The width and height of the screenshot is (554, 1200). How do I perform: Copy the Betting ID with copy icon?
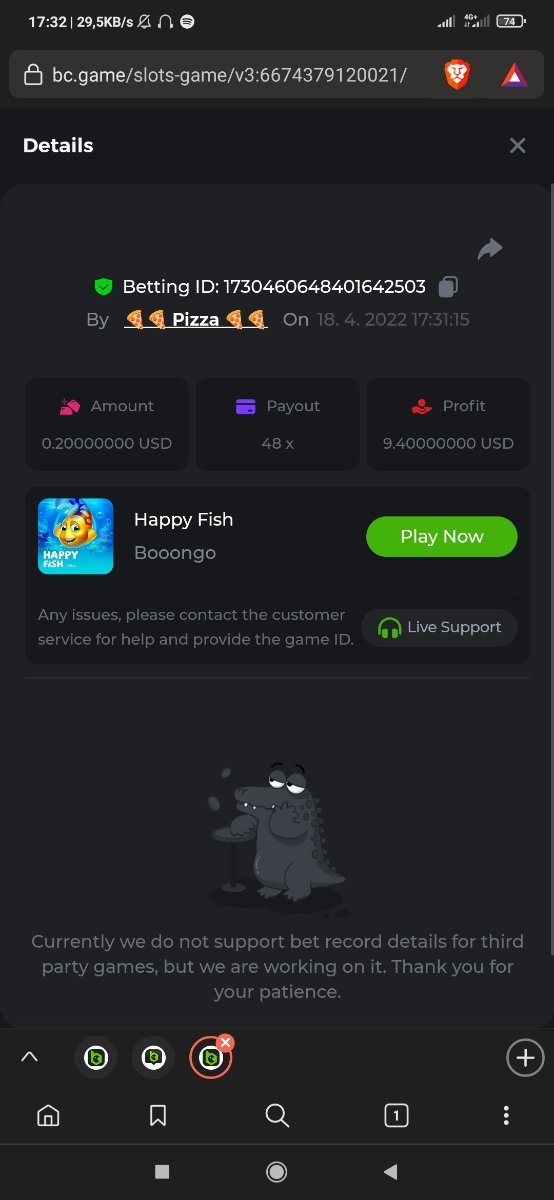pyautogui.click(x=449, y=287)
